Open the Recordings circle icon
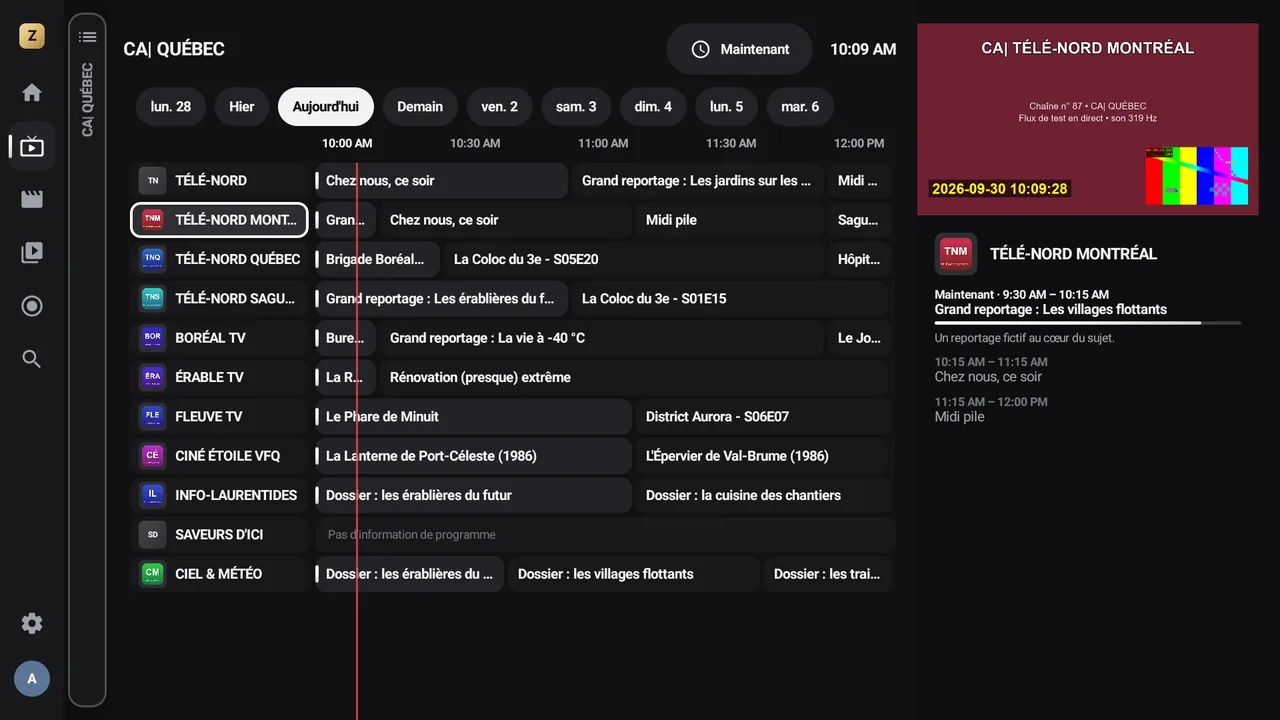 coord(32,306)
